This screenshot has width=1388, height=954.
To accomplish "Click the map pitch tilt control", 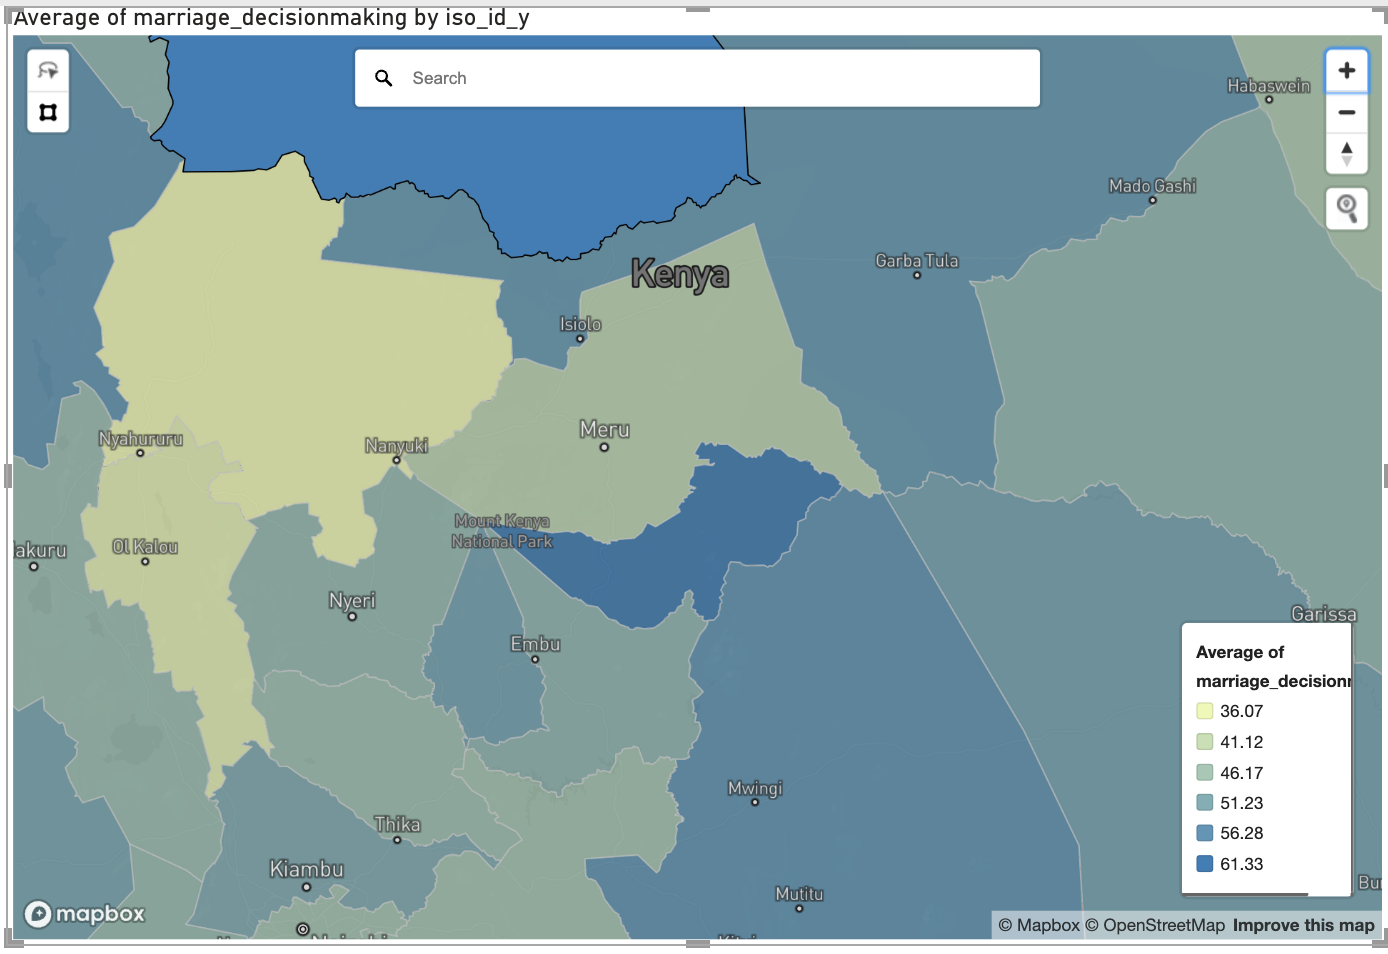I will point(1347,152).
